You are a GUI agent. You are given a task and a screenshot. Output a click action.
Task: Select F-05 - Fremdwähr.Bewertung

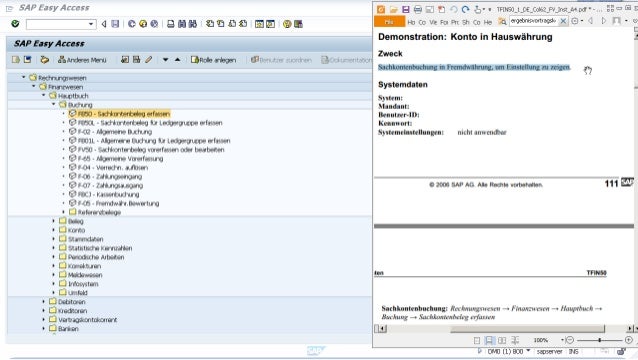click(118, 203)
